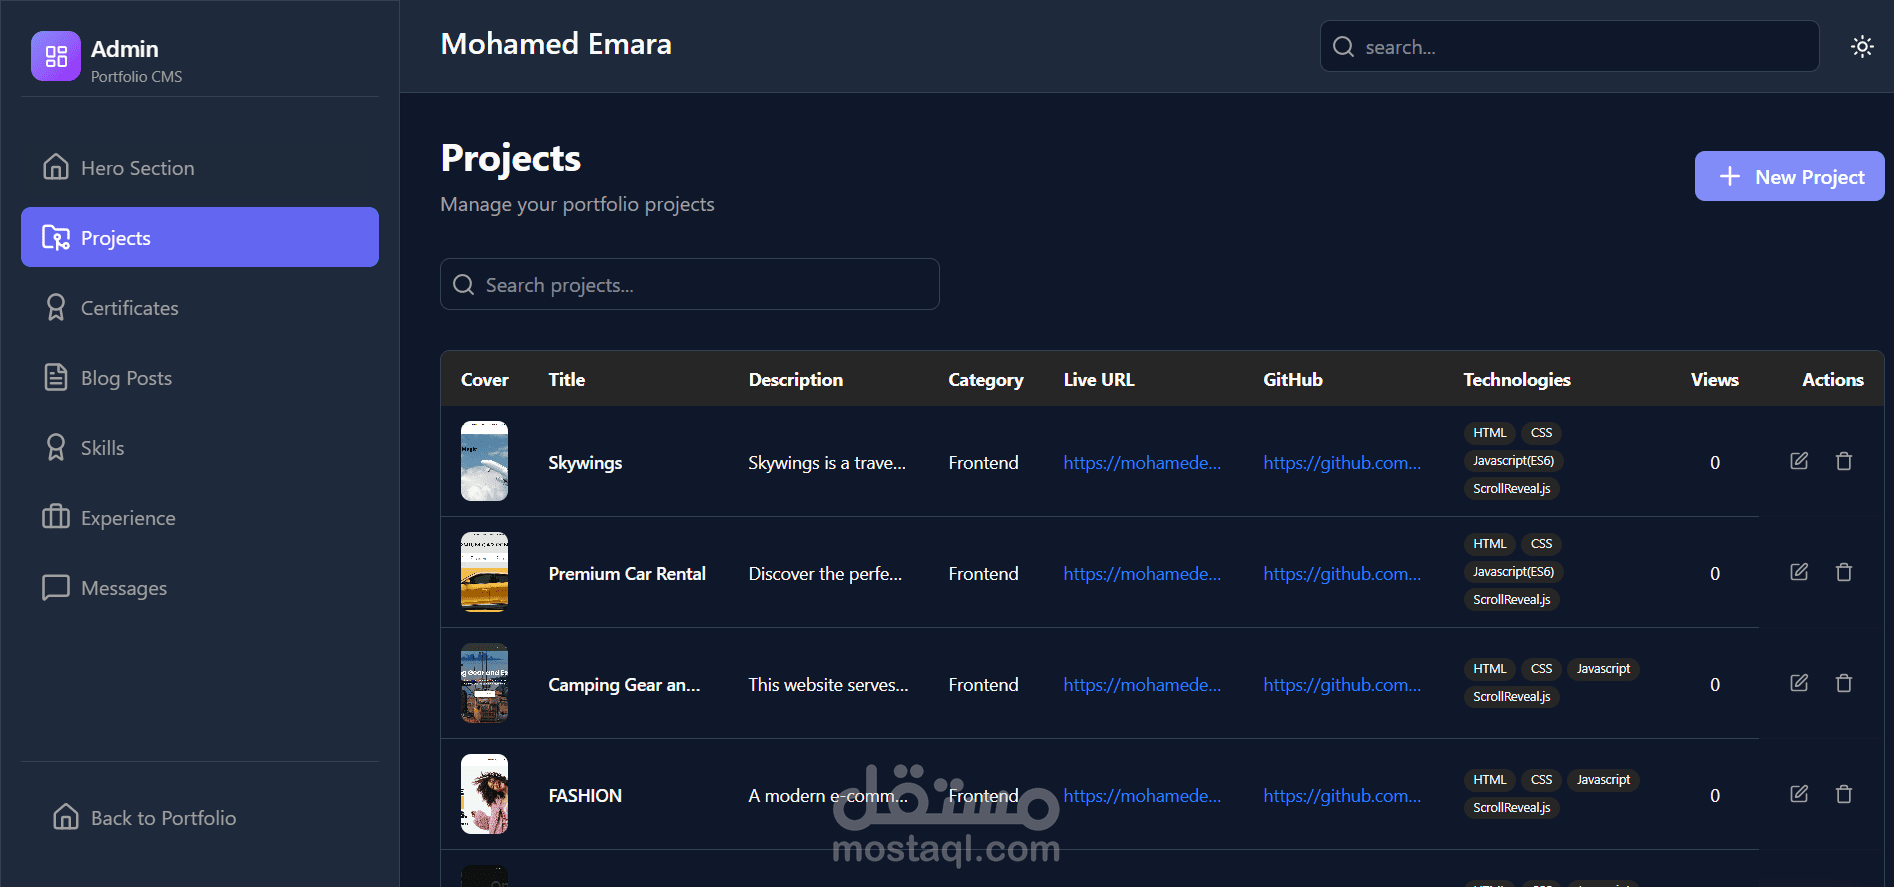Open the Skills section
This screenshot has width=1894, height=887.
tap(200, 447)
